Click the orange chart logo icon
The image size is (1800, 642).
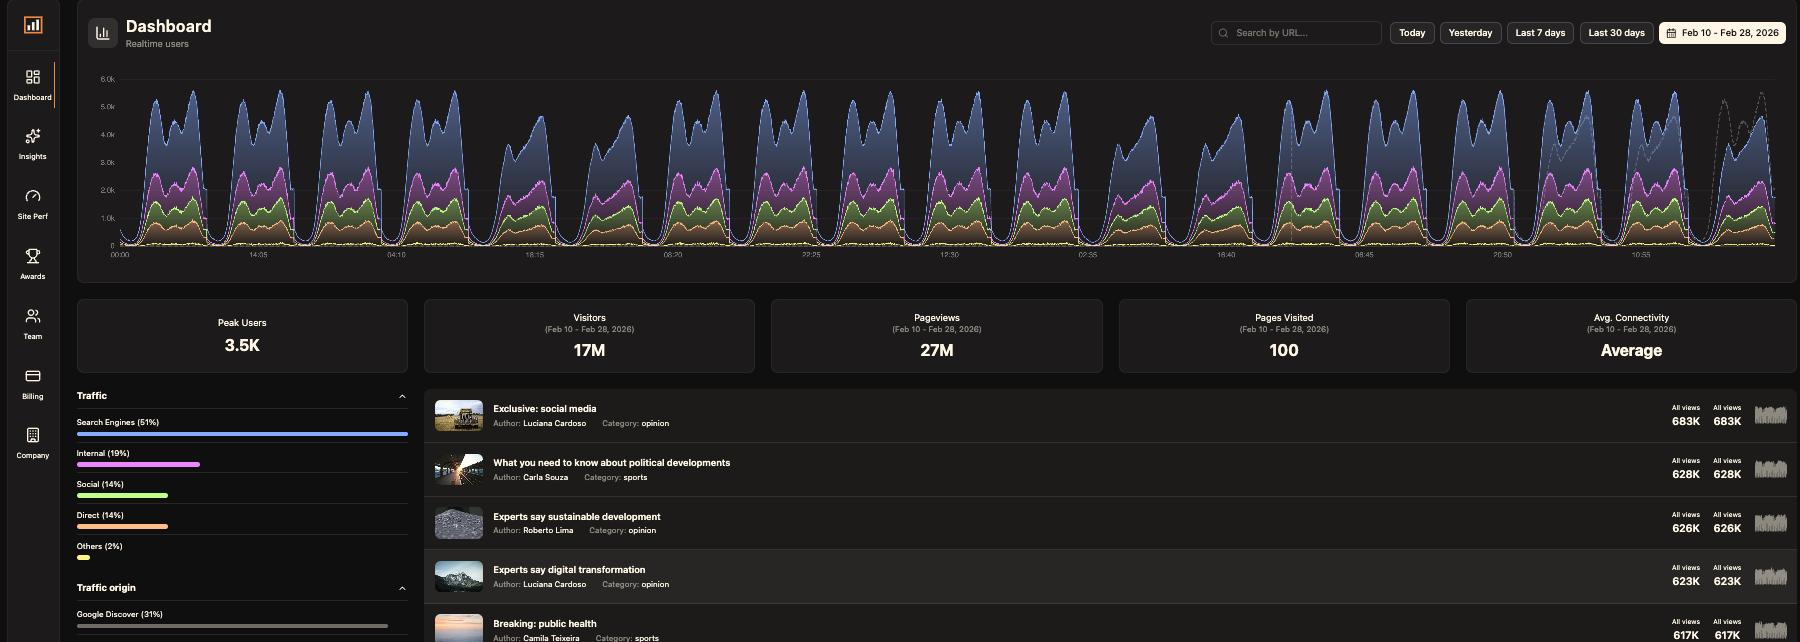point(33,25)
